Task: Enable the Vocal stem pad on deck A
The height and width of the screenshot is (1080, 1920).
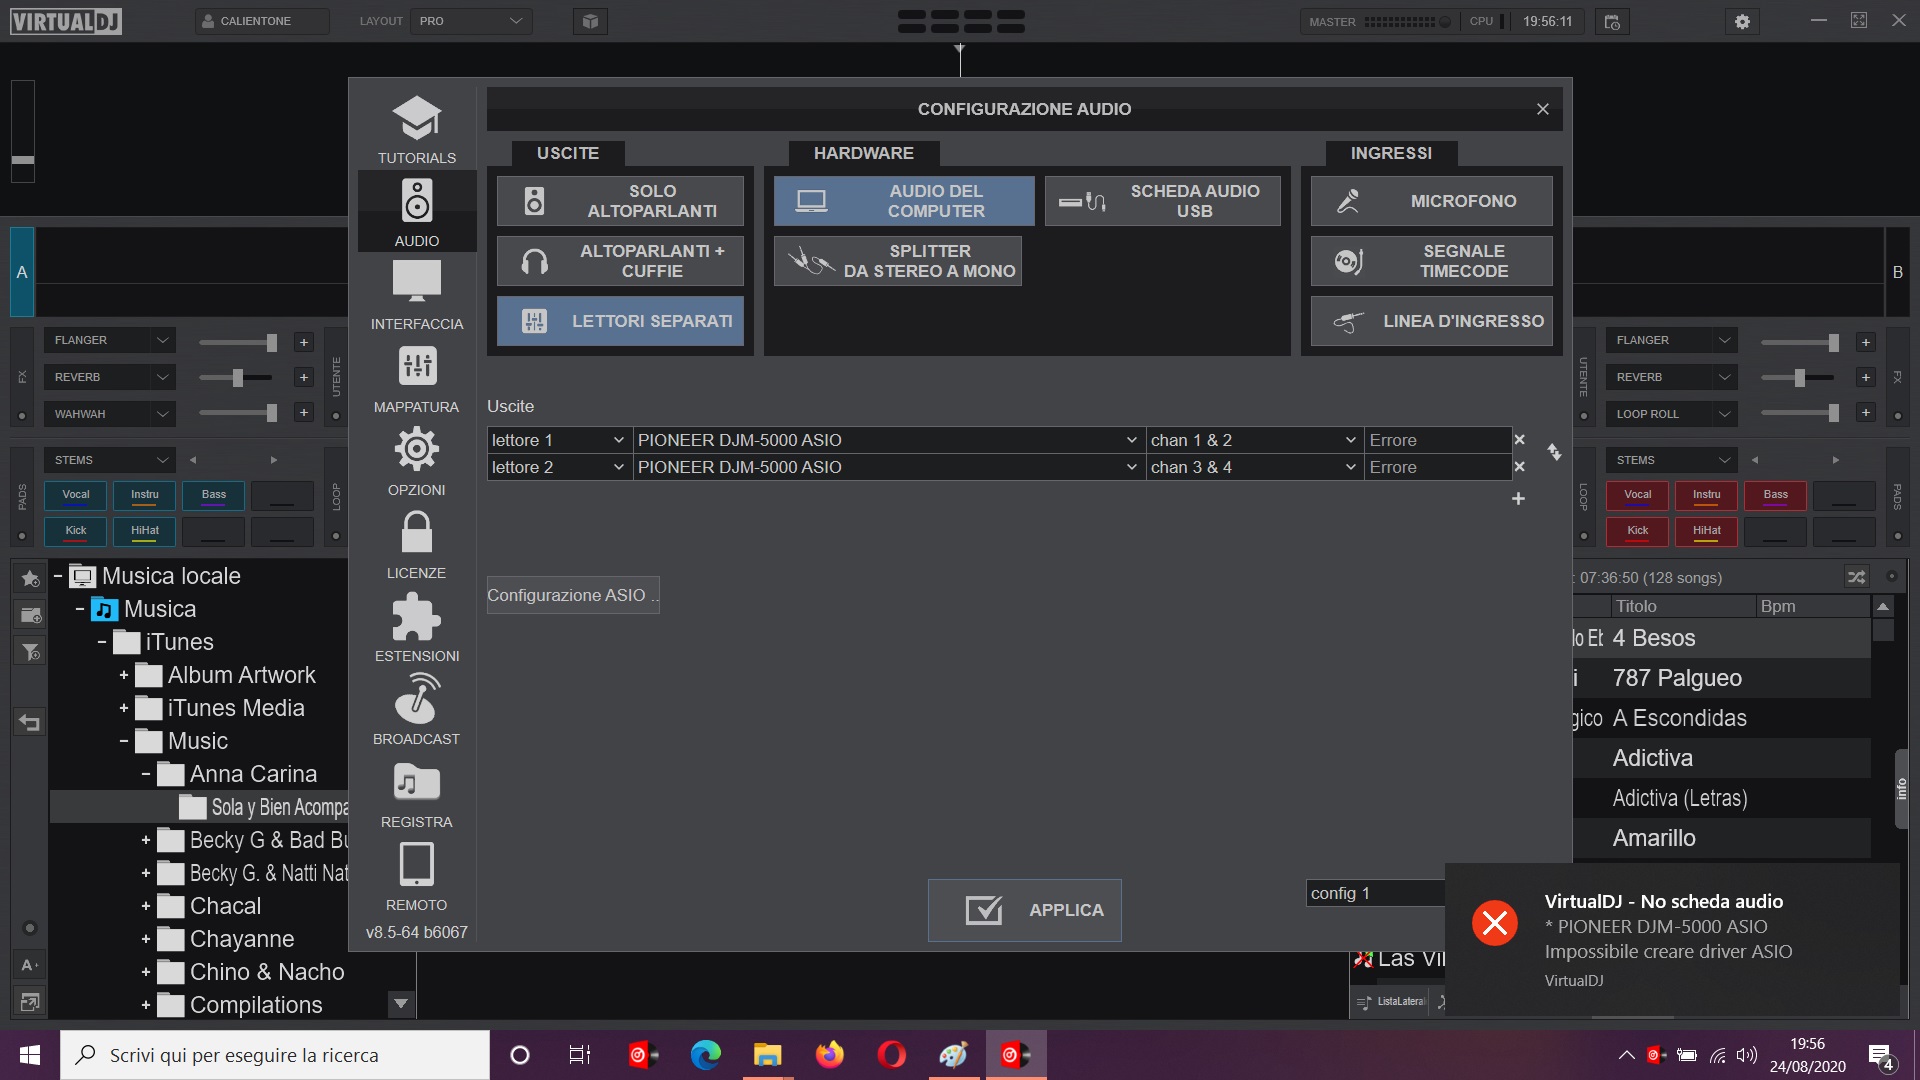Action: [76, 495]
